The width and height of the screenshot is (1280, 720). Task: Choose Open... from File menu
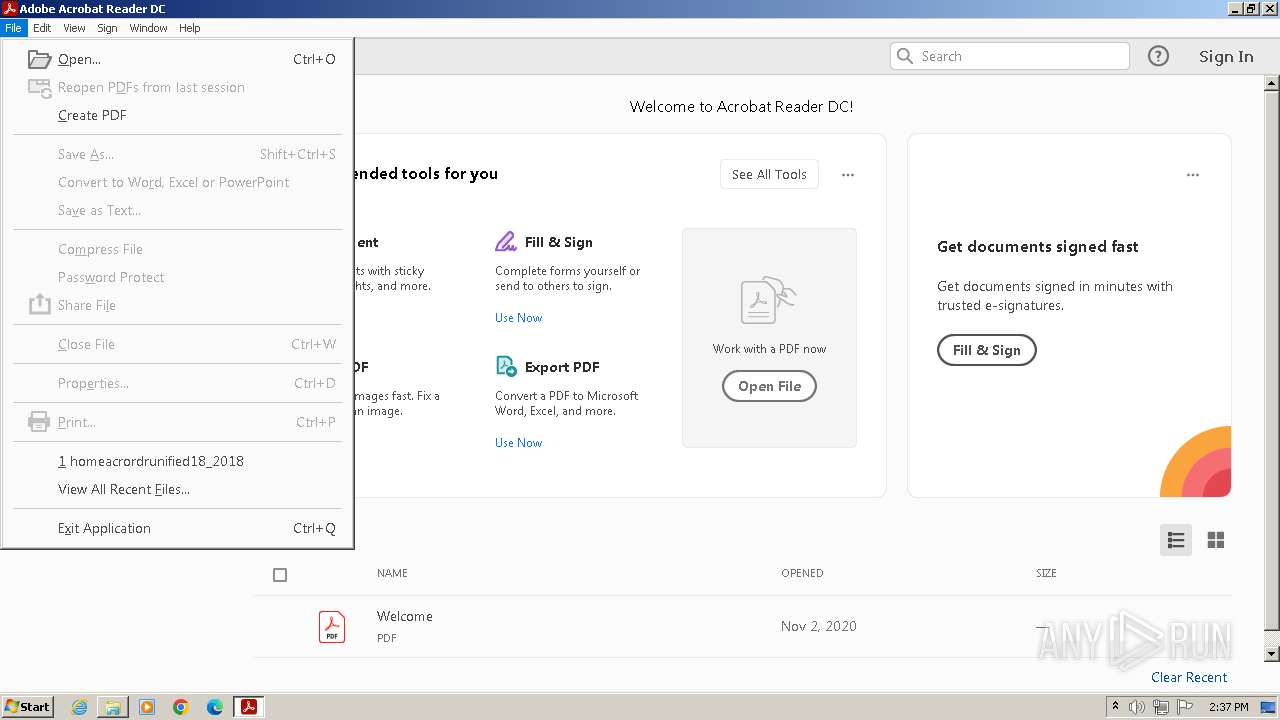(178, 59)
